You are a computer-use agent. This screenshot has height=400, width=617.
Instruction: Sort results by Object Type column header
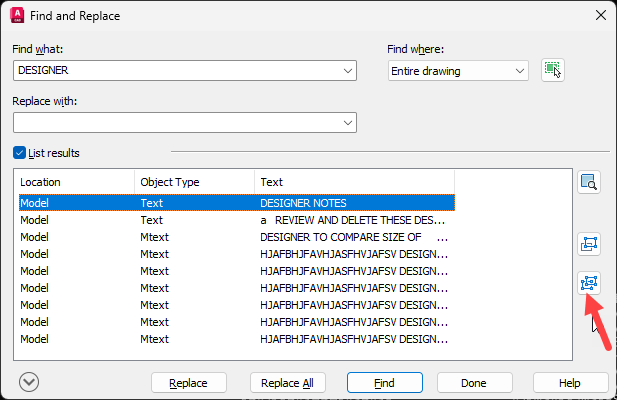pyautogui.click(x=194, y=182)
